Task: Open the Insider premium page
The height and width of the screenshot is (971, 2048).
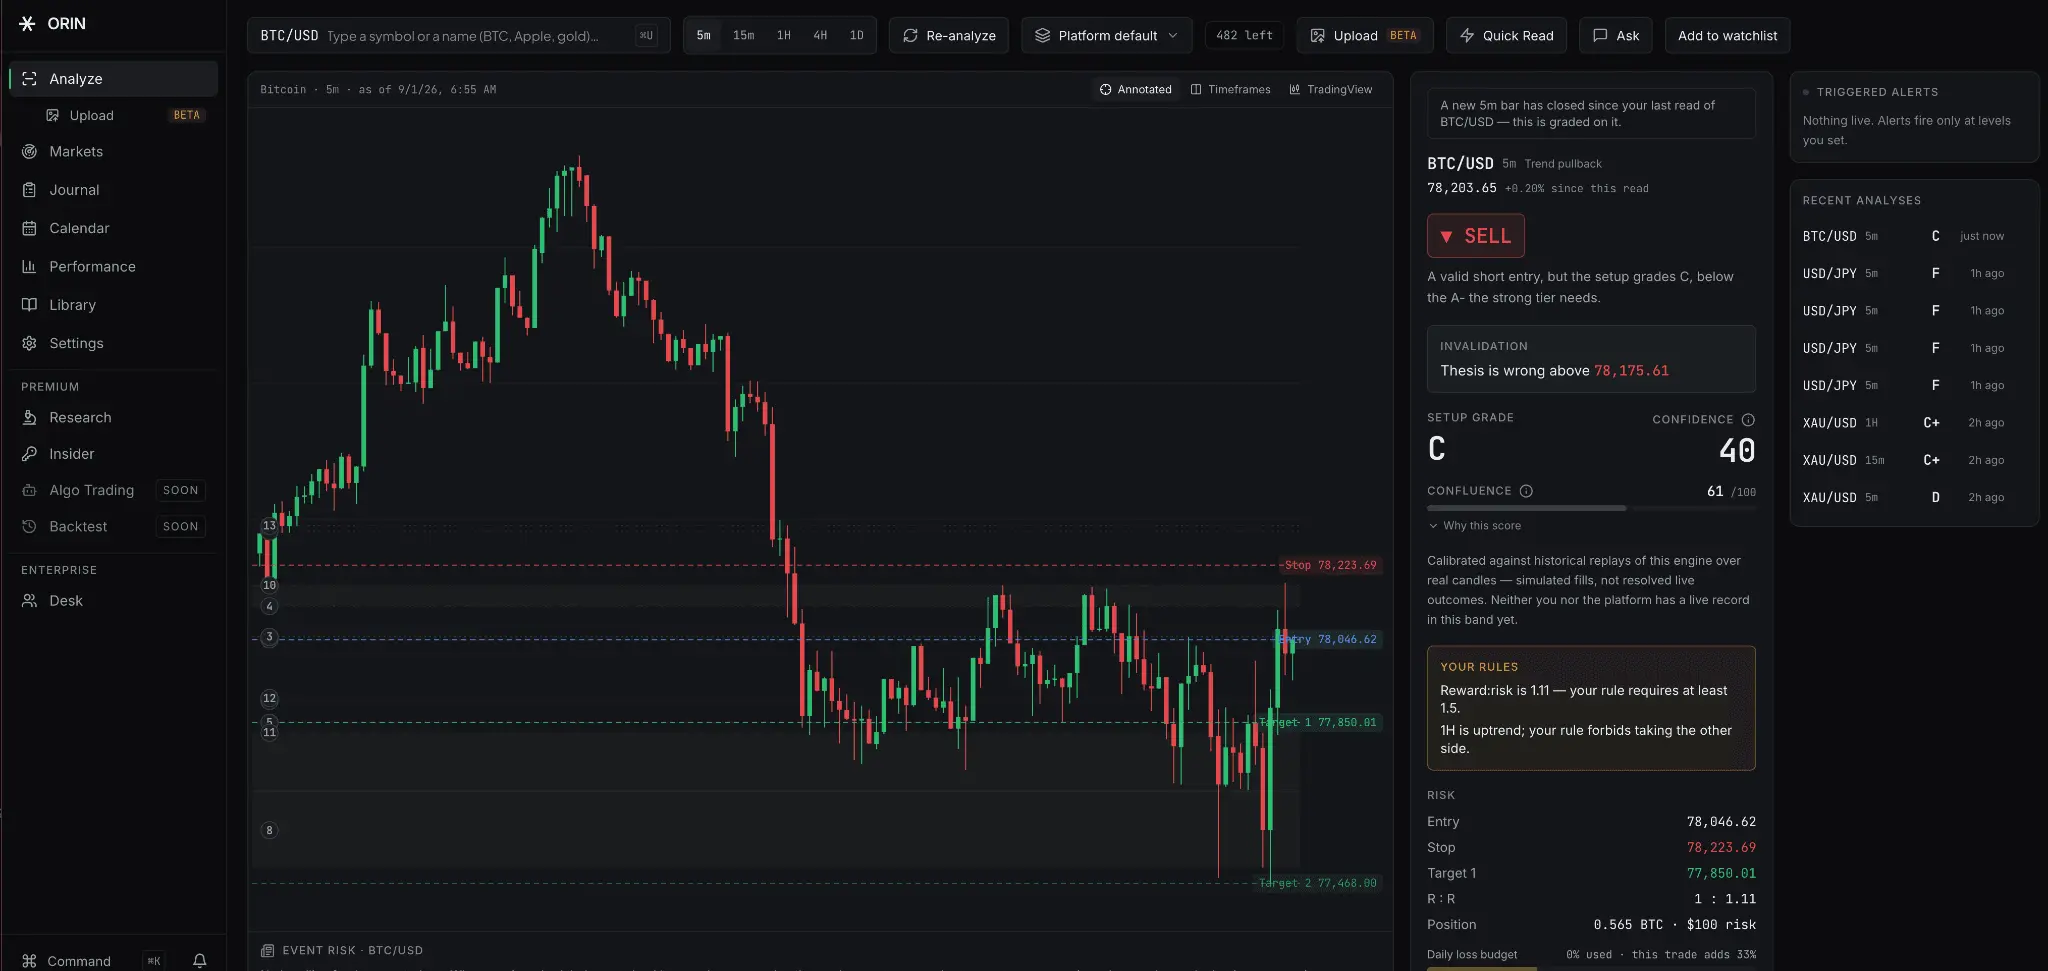Action: click(x=113, y=454)
